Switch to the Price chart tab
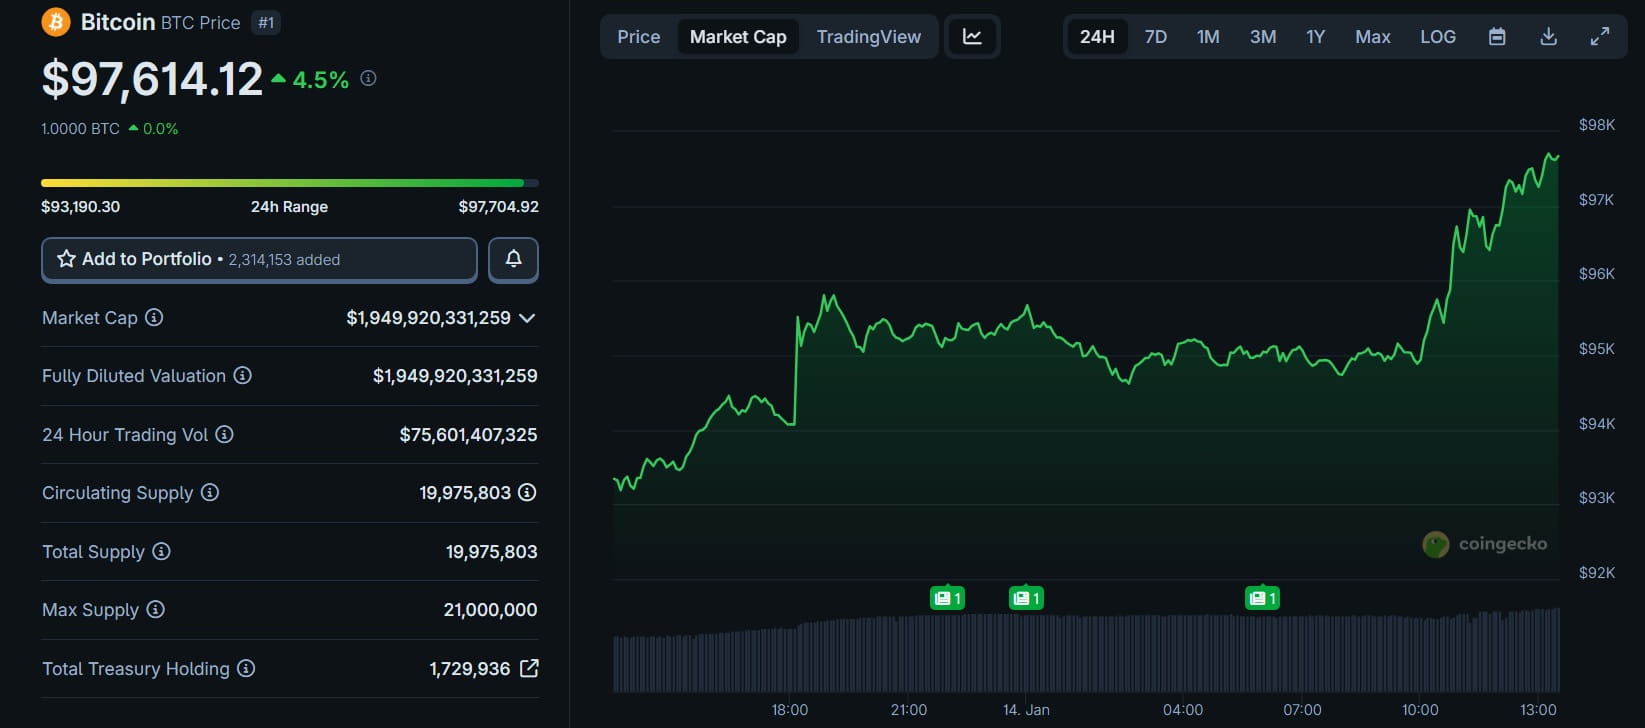This screenshot has height=728, width=1645. tap(638, 37)
